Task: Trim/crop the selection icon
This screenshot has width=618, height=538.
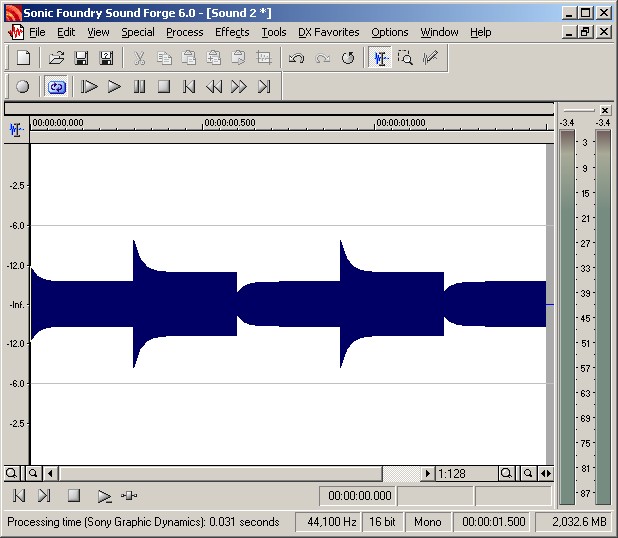Action: (x=264, y=58)
